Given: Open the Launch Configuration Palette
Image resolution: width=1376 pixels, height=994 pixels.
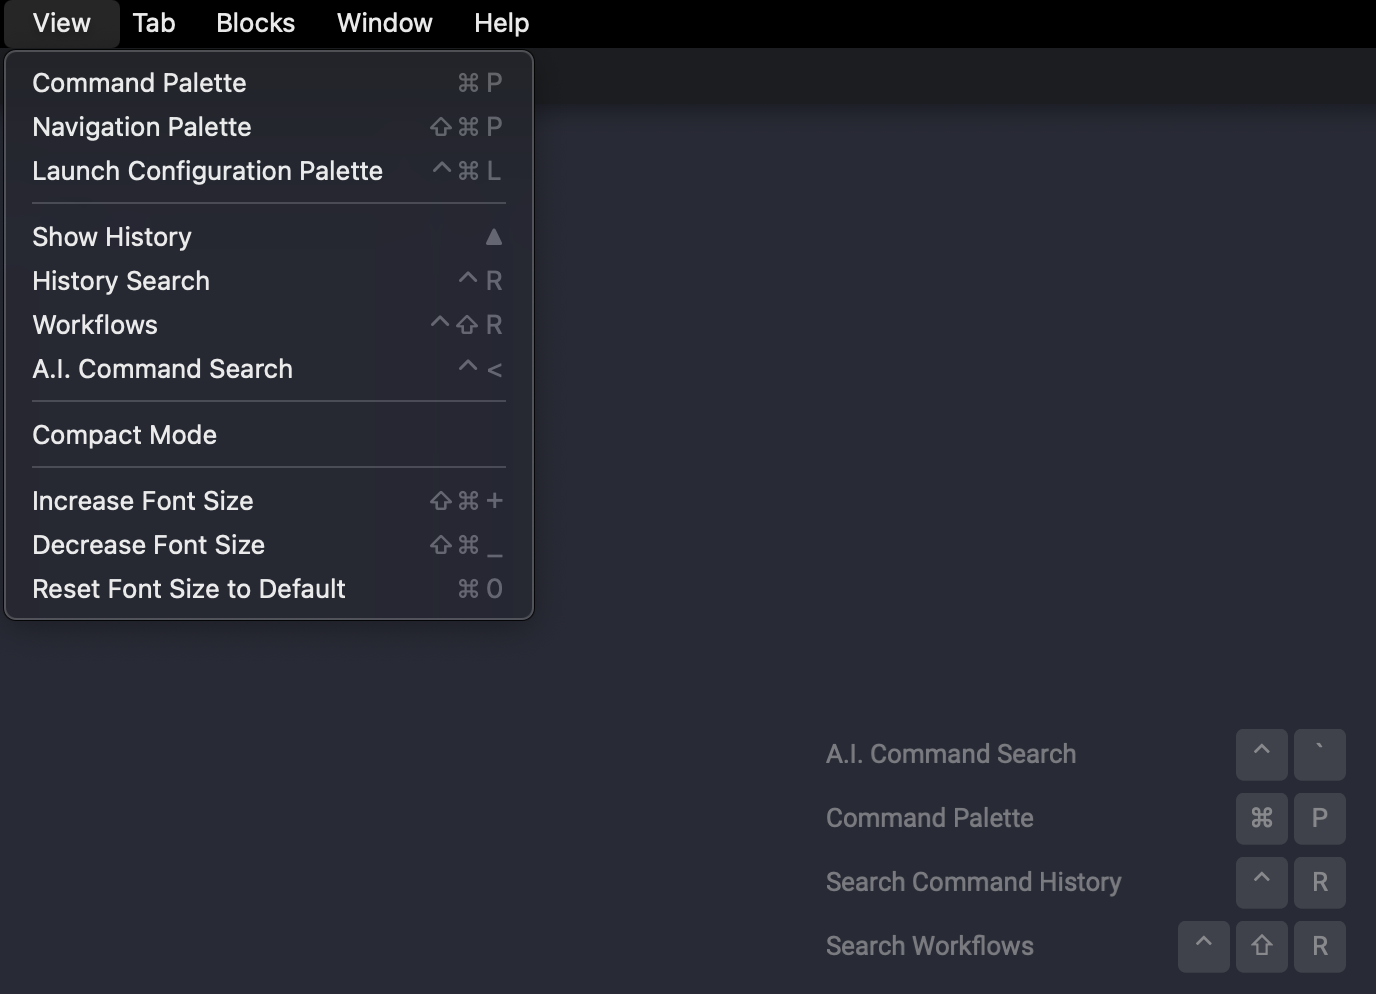Looking at the screenshot, I should 207,171.
